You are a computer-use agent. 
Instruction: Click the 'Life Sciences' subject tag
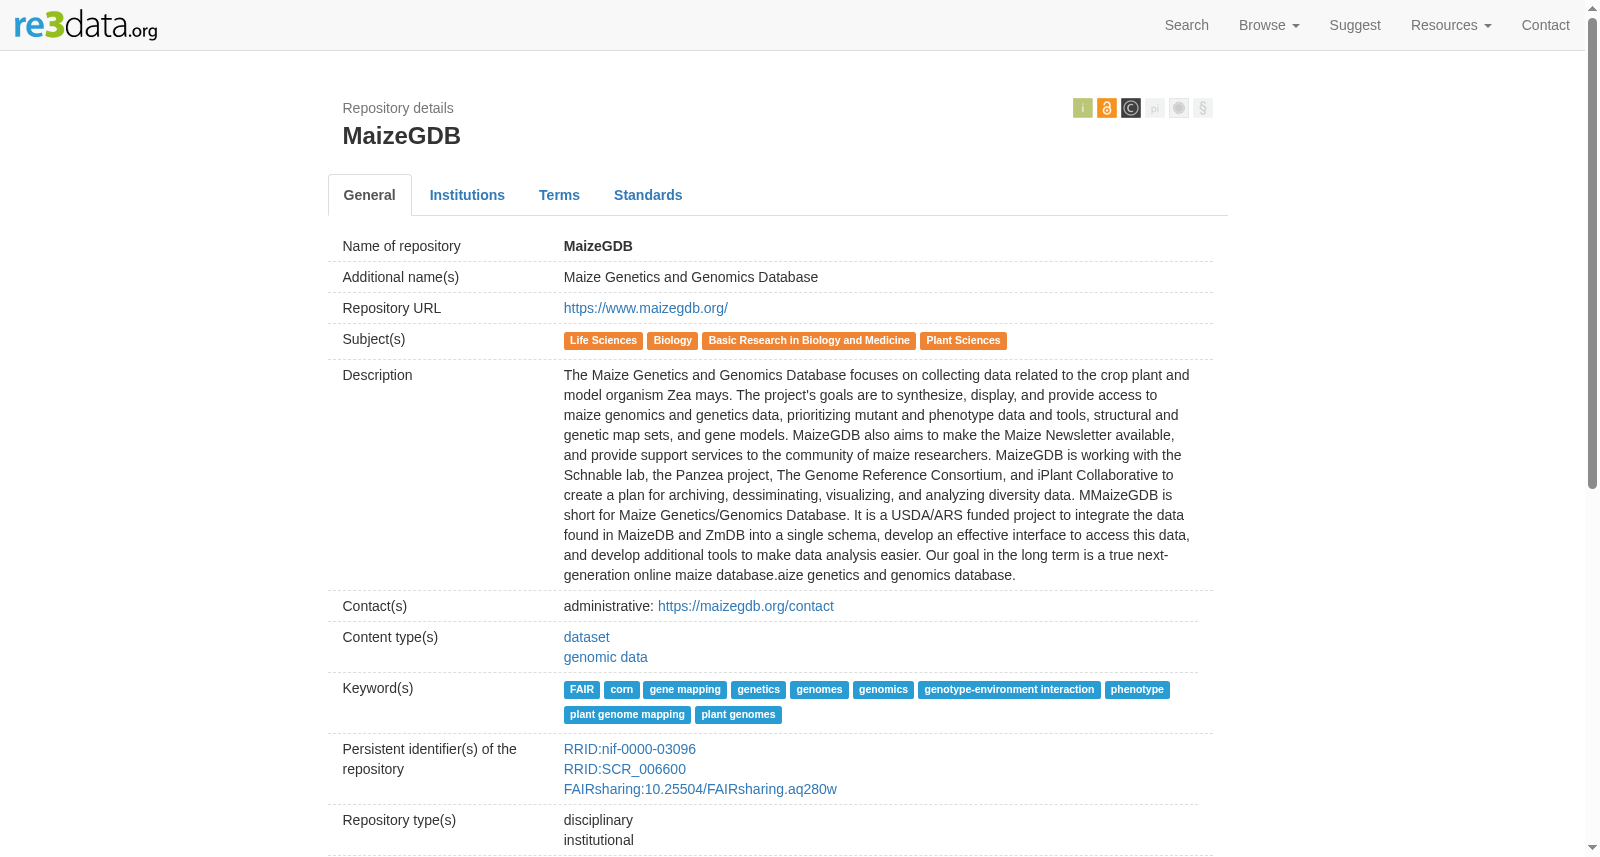pyautogui.click(x=603, y=341)
